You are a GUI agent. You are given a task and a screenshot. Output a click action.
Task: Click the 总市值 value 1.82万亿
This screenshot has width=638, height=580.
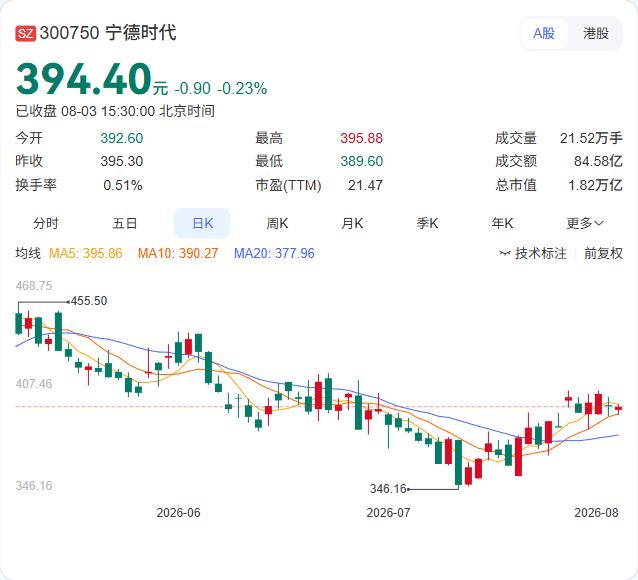click(x=595, y=185)
